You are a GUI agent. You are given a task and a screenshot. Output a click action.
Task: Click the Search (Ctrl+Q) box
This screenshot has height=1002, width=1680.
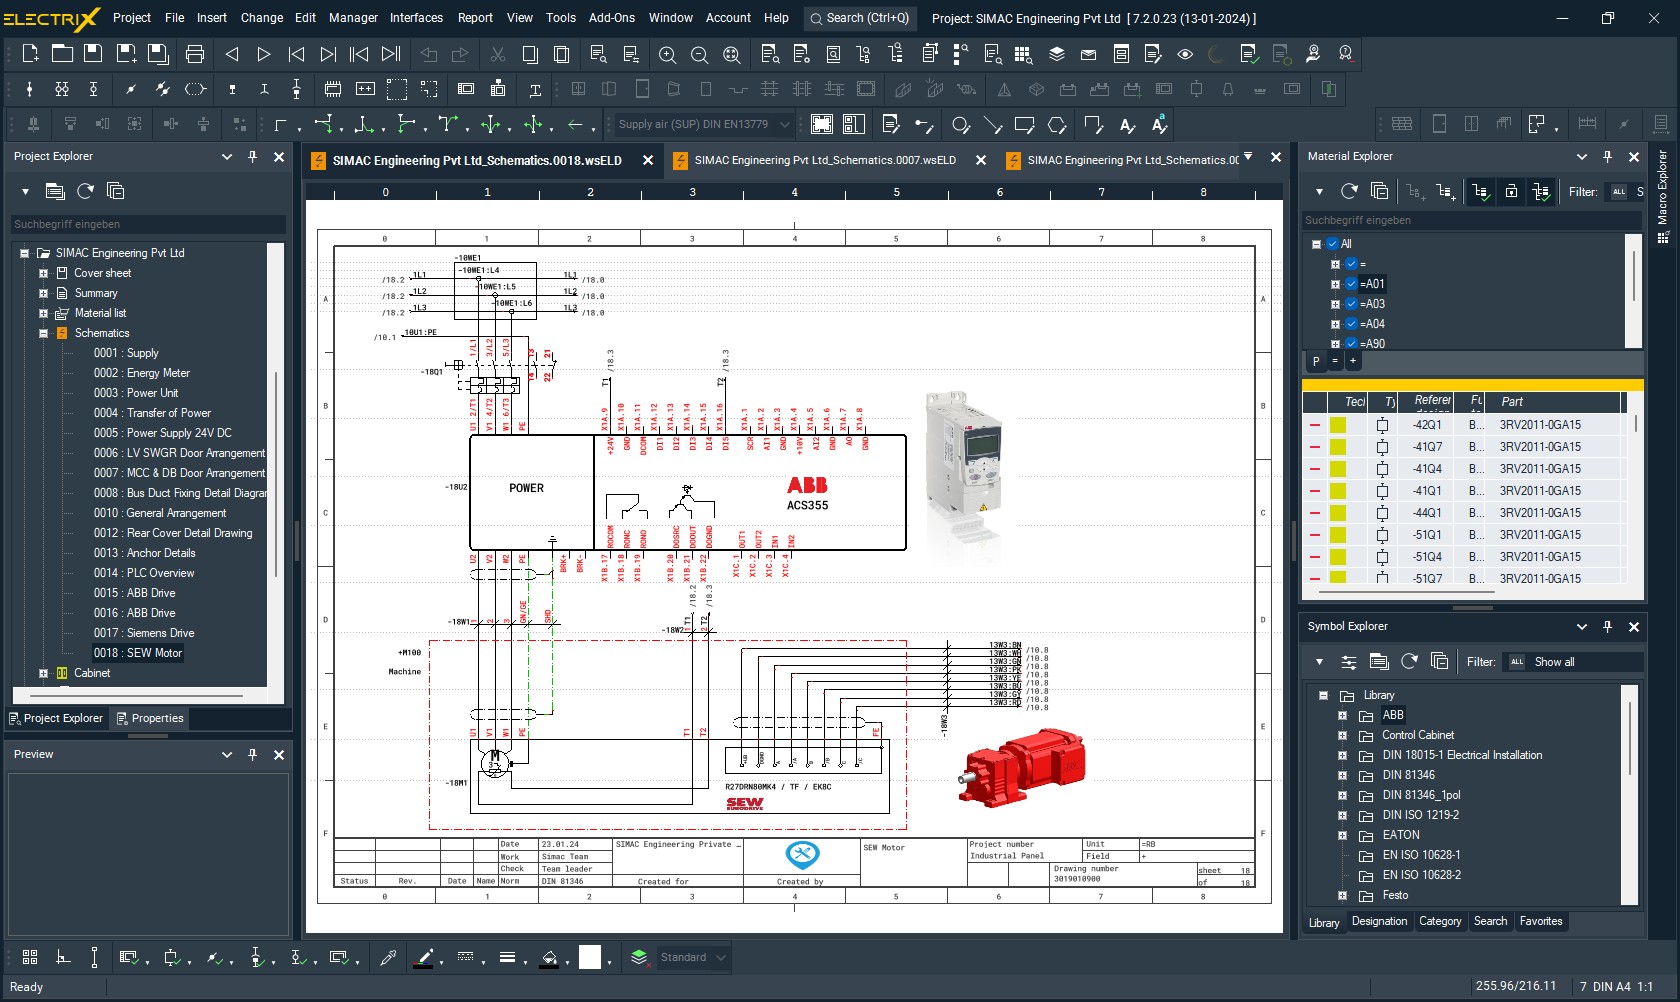860,18
